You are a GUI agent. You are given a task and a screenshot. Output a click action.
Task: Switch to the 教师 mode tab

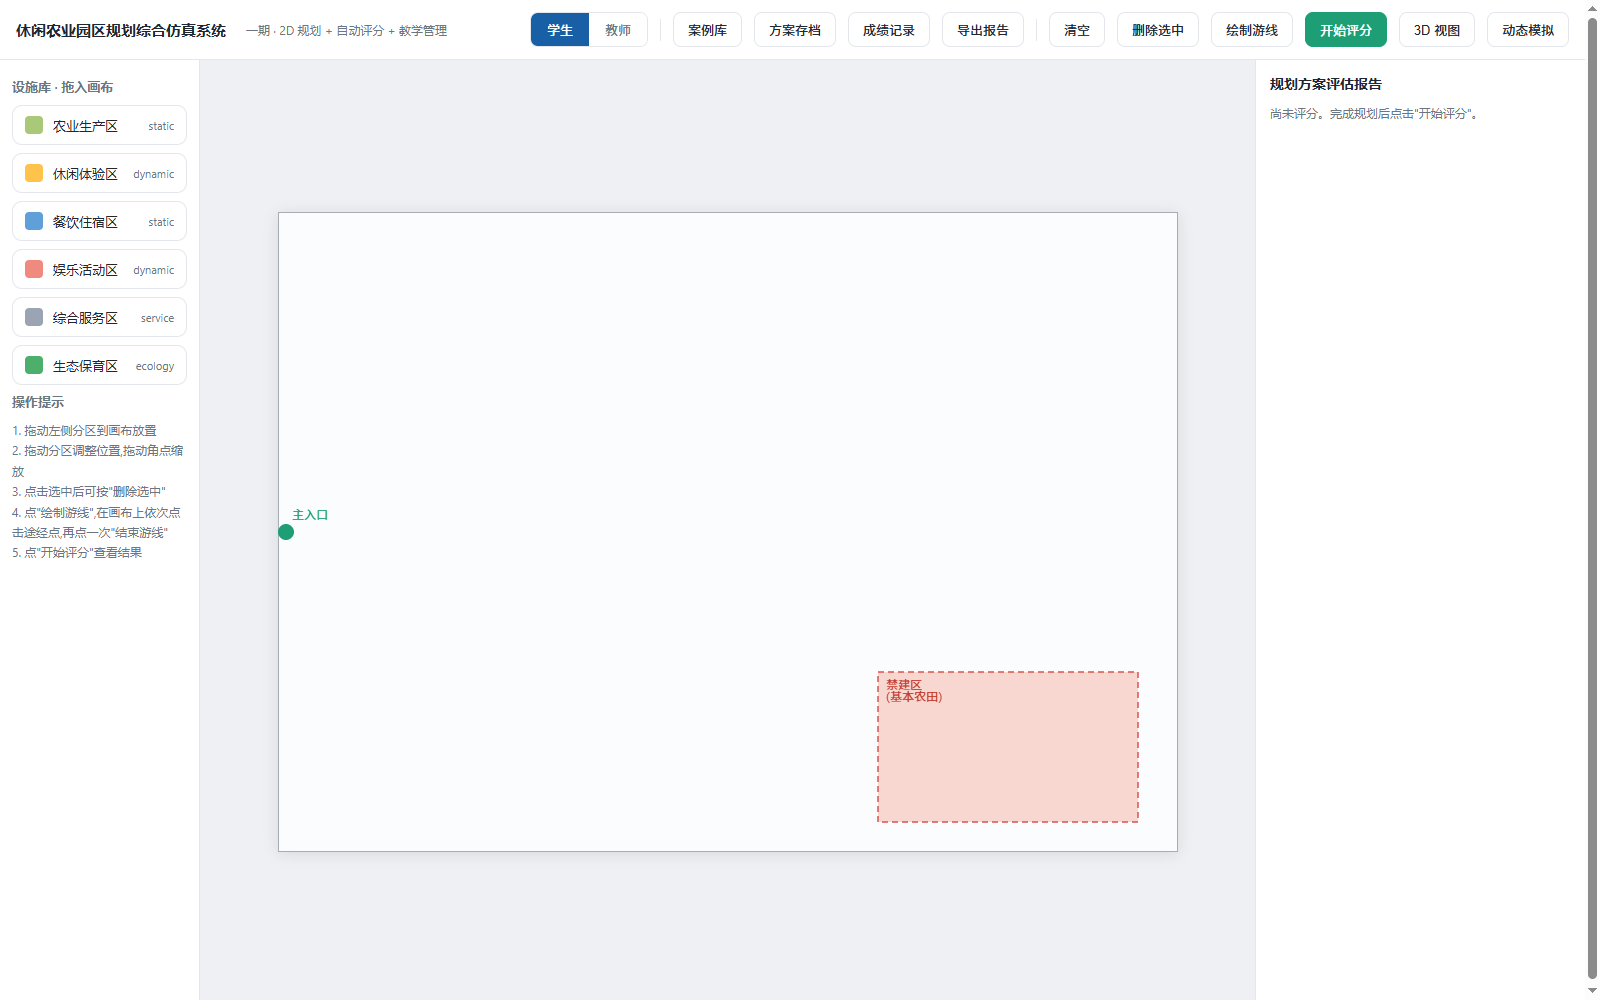point(618,30)
